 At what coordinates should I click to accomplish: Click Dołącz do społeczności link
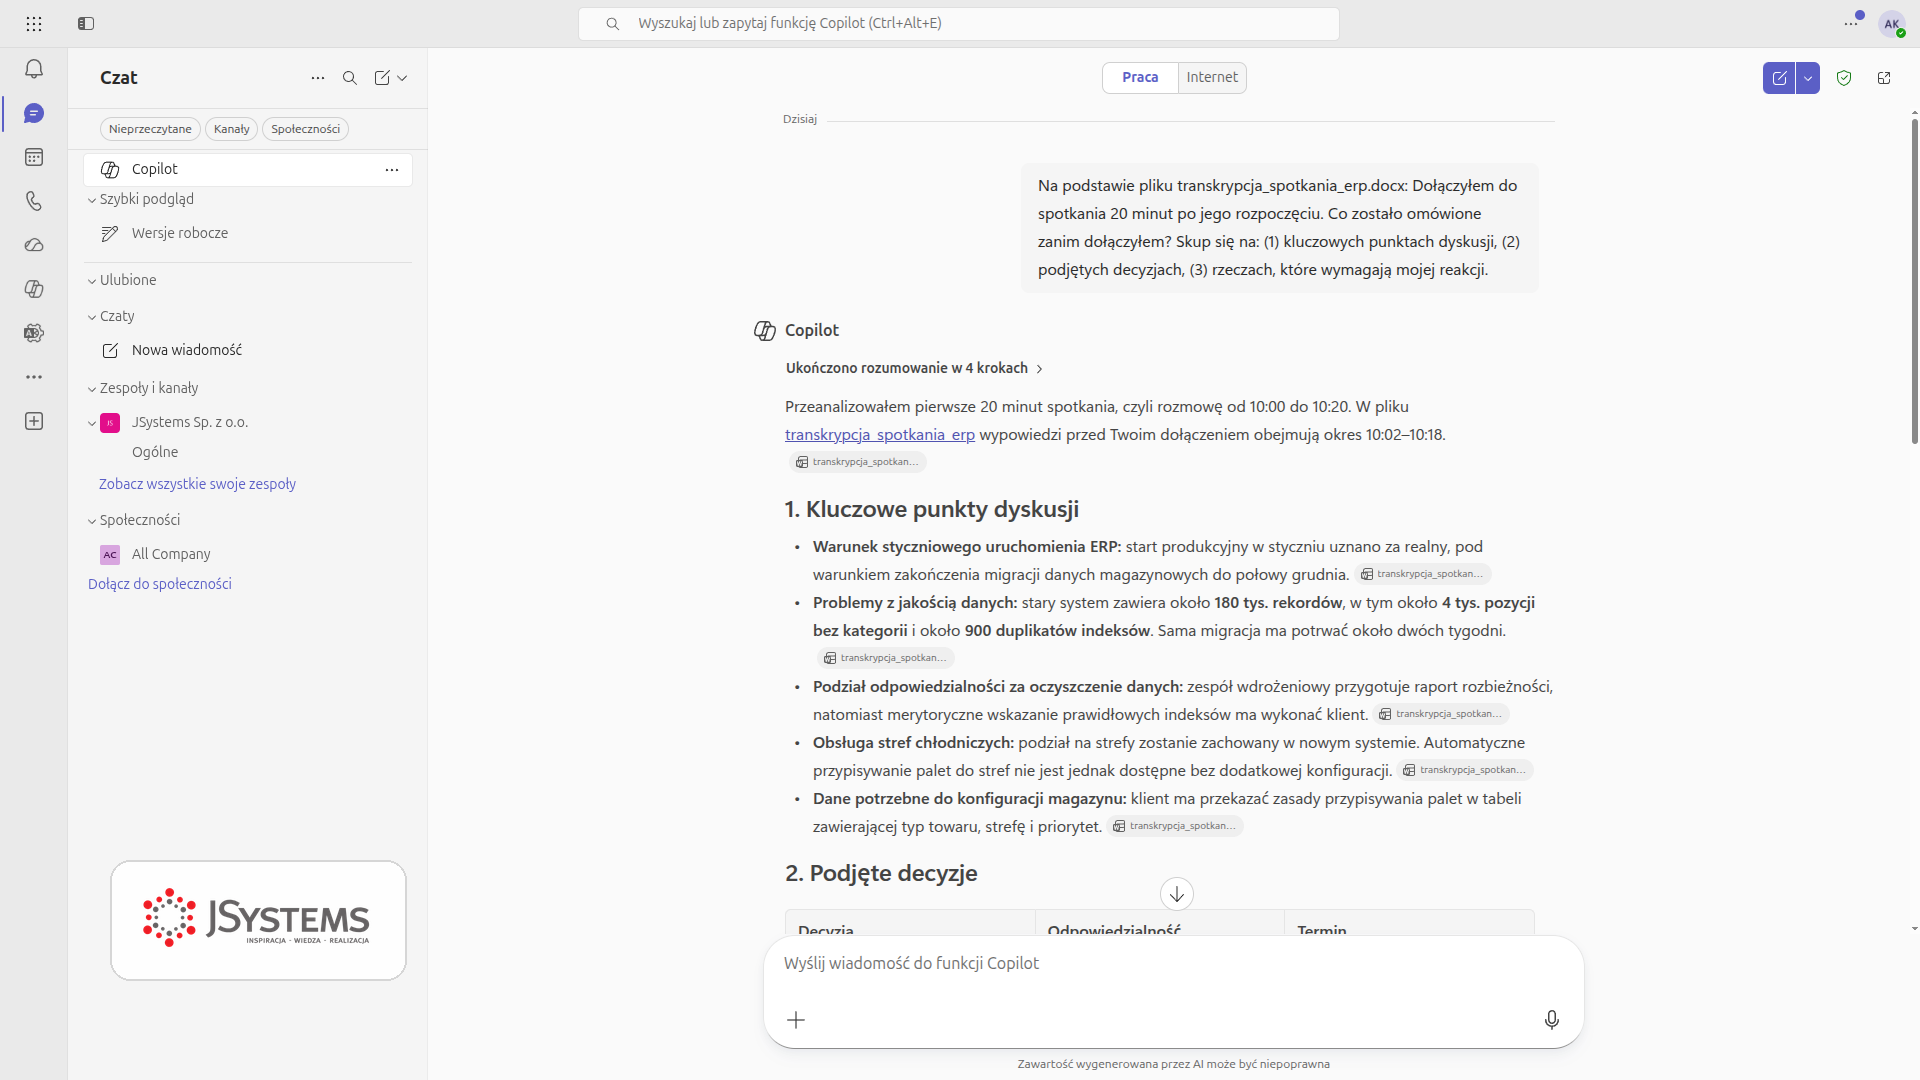tap(160, 584)
